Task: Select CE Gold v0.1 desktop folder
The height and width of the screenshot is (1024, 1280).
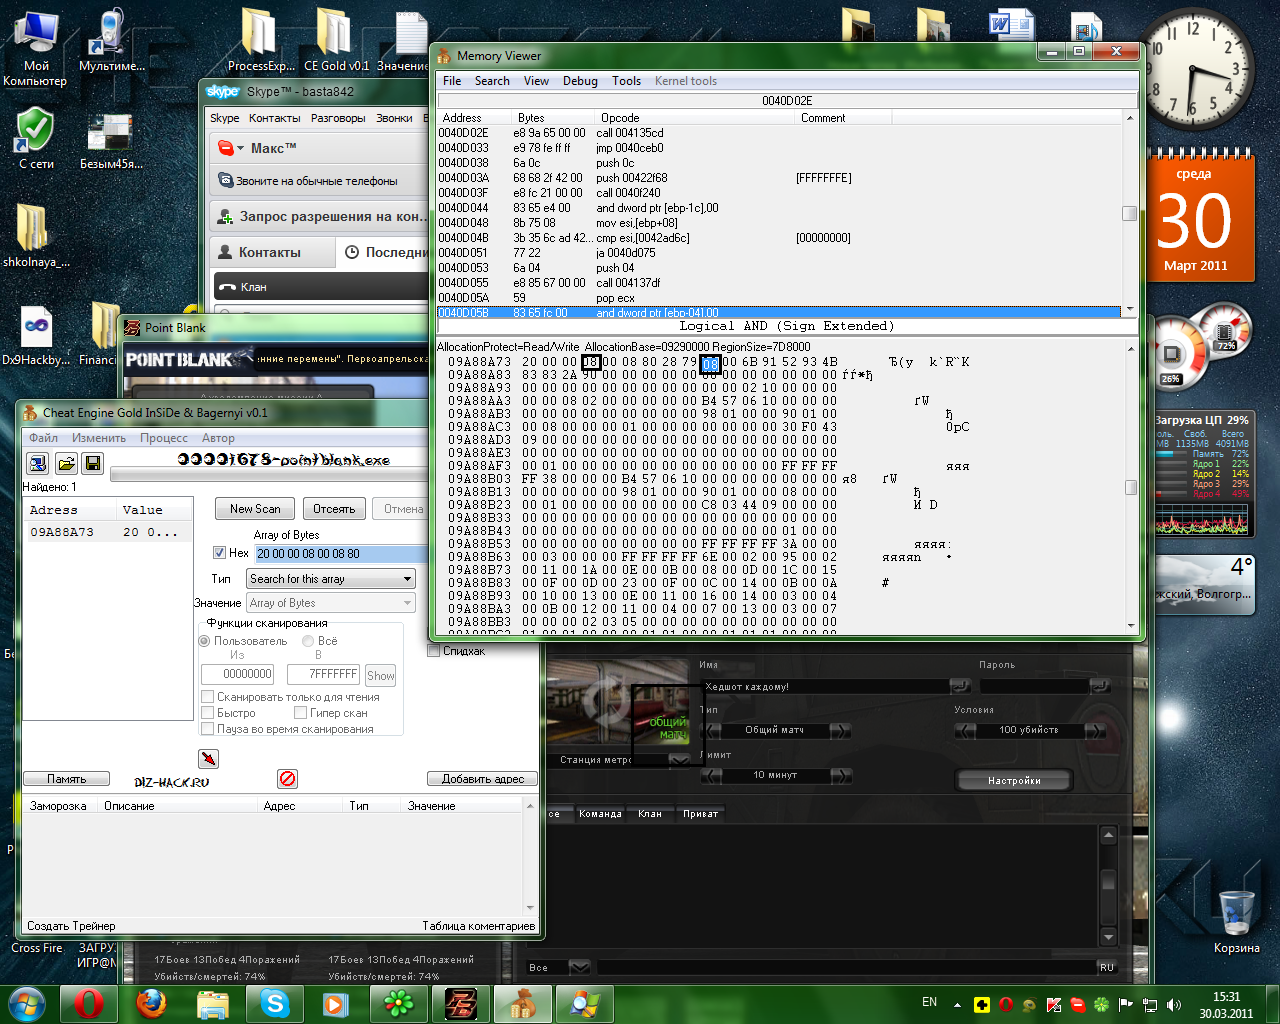Action: coord(336,40)
